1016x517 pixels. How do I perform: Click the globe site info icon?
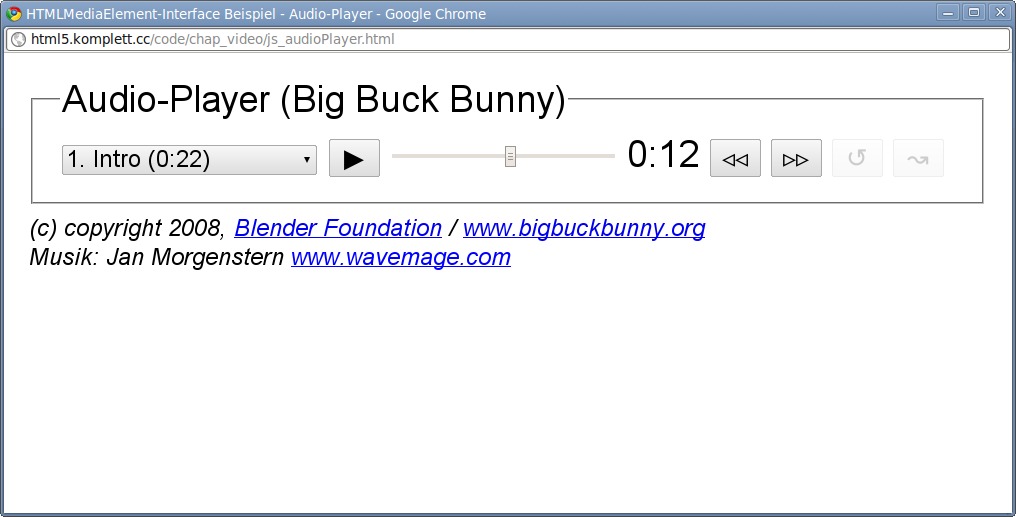point(18,40)
